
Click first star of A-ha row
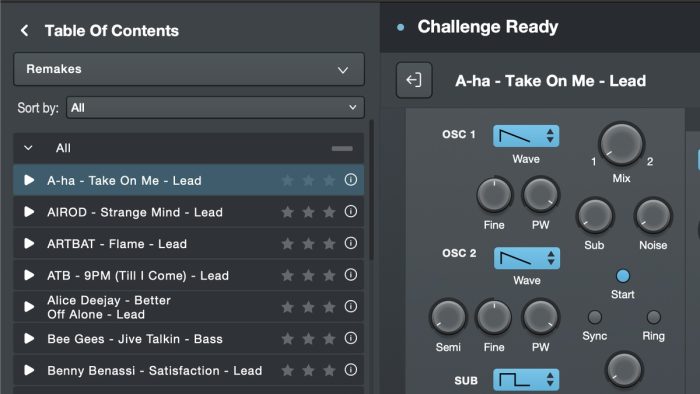(x=288, y=180)
